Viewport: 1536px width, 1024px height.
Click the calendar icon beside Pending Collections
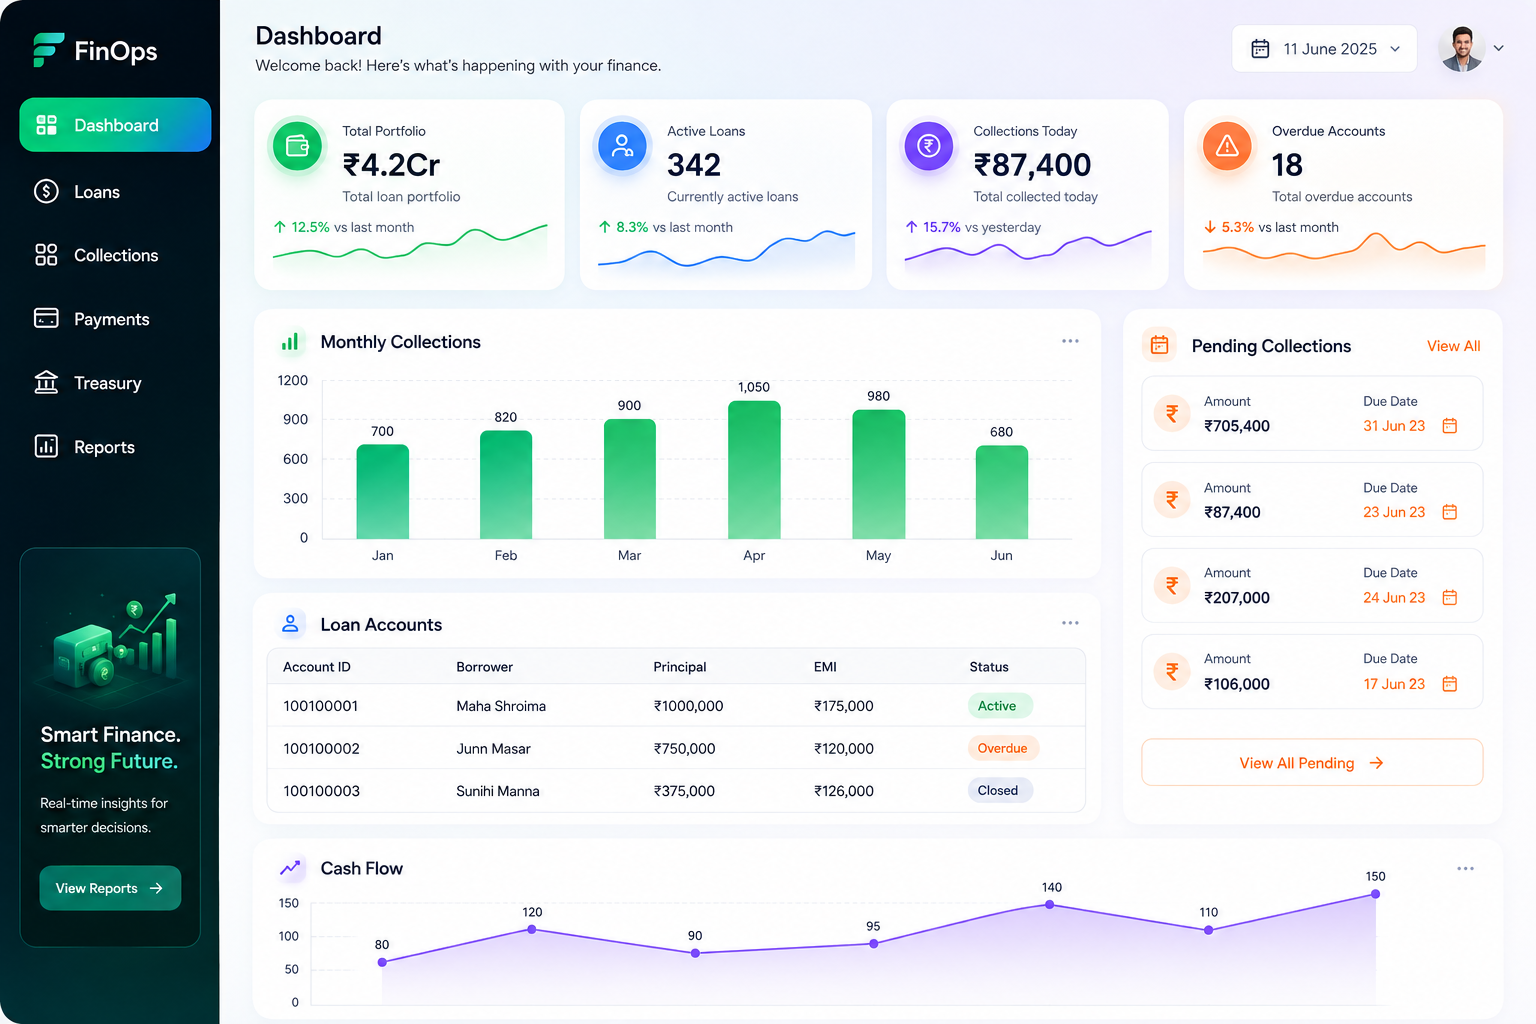(1160, 345)
